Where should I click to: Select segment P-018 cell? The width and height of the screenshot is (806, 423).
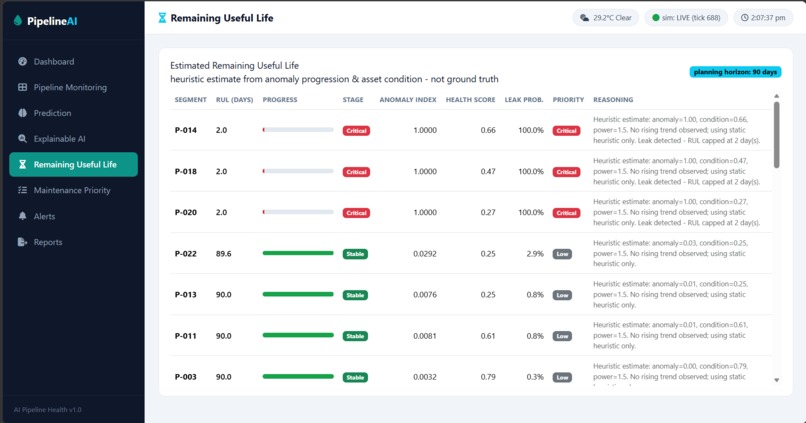click(186, 171)
